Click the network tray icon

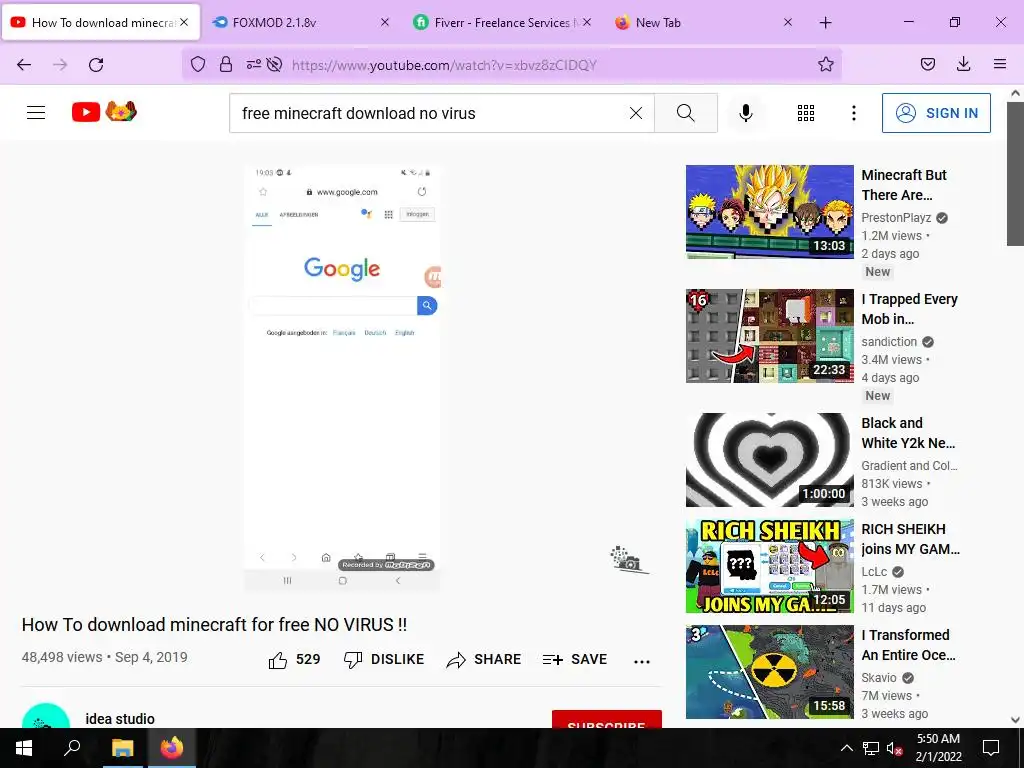871,748
